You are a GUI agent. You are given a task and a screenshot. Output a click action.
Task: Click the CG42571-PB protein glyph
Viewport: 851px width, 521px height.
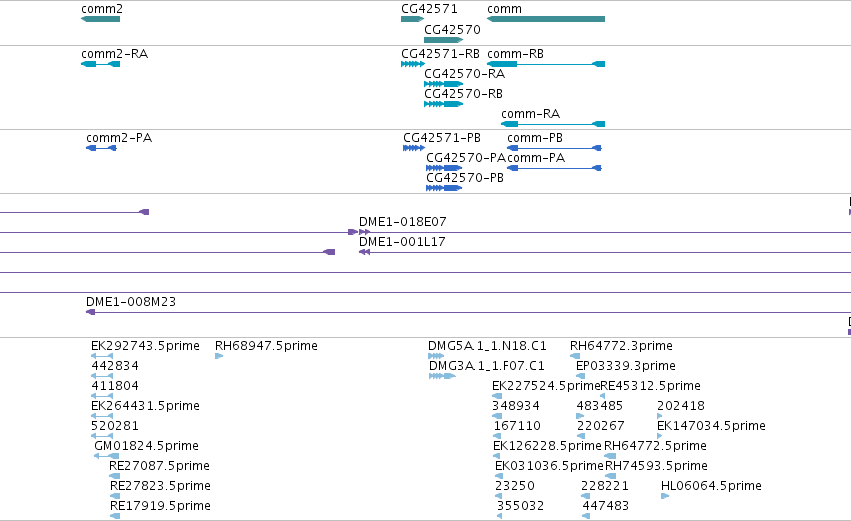tap(414, 148)
